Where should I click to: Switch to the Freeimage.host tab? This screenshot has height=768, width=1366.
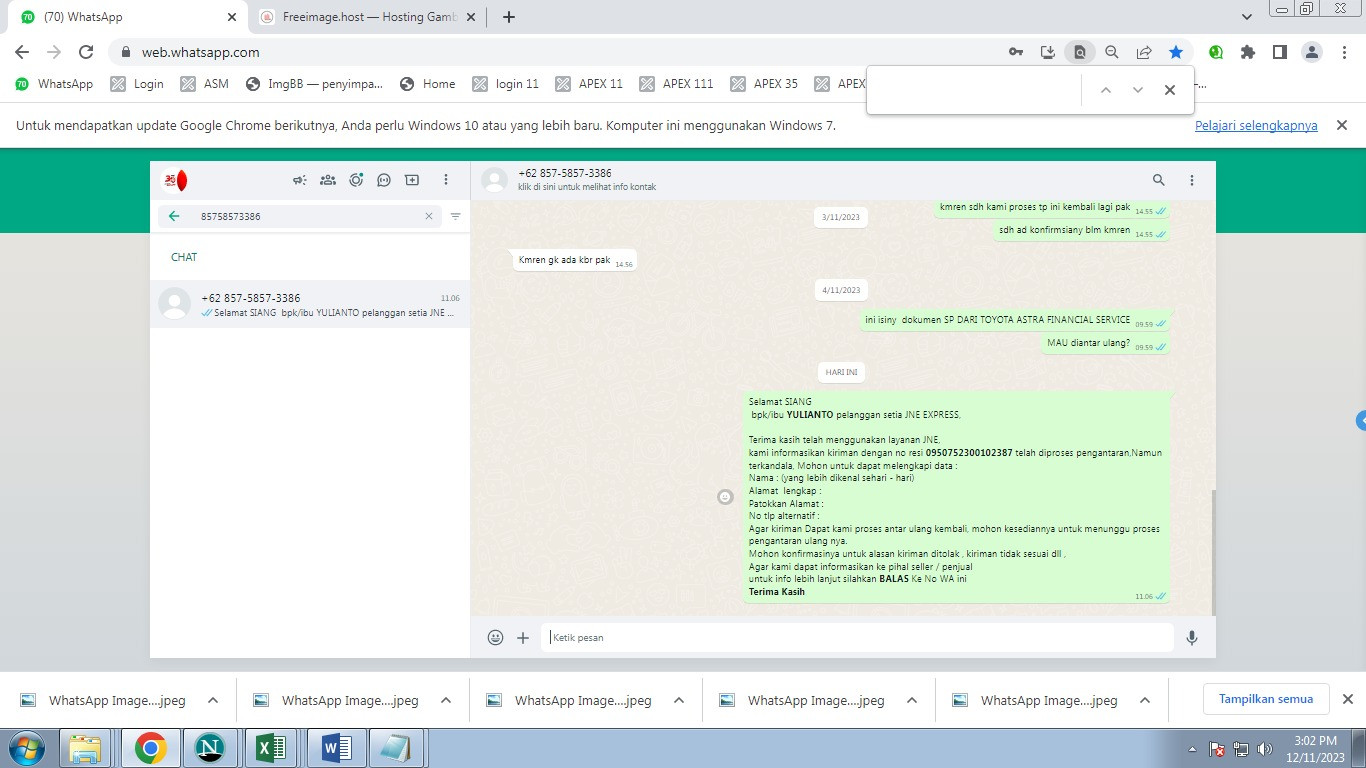coord(365,17)
